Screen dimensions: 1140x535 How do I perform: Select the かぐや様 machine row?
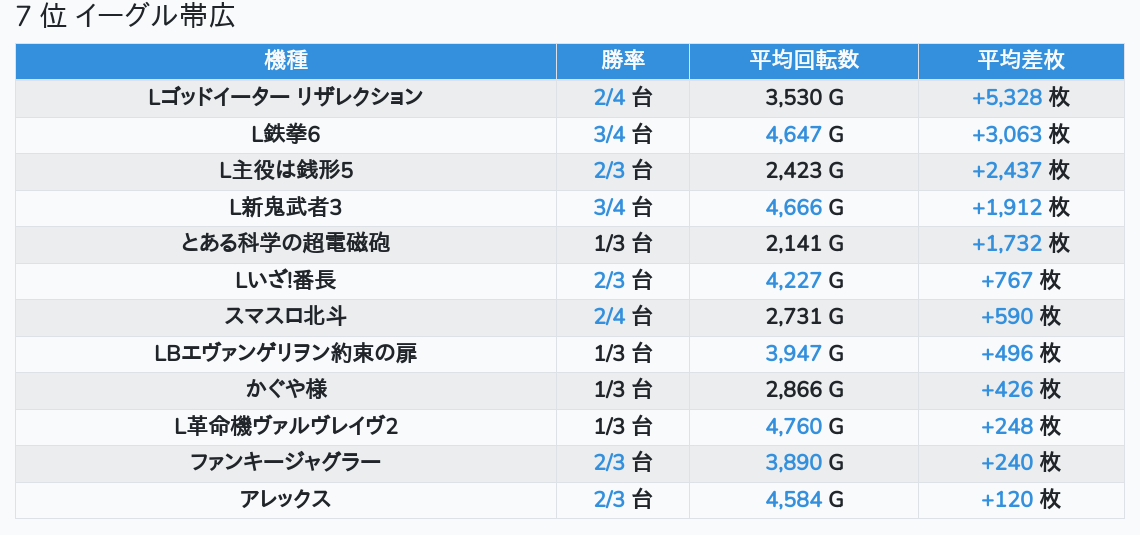[286, 390]
